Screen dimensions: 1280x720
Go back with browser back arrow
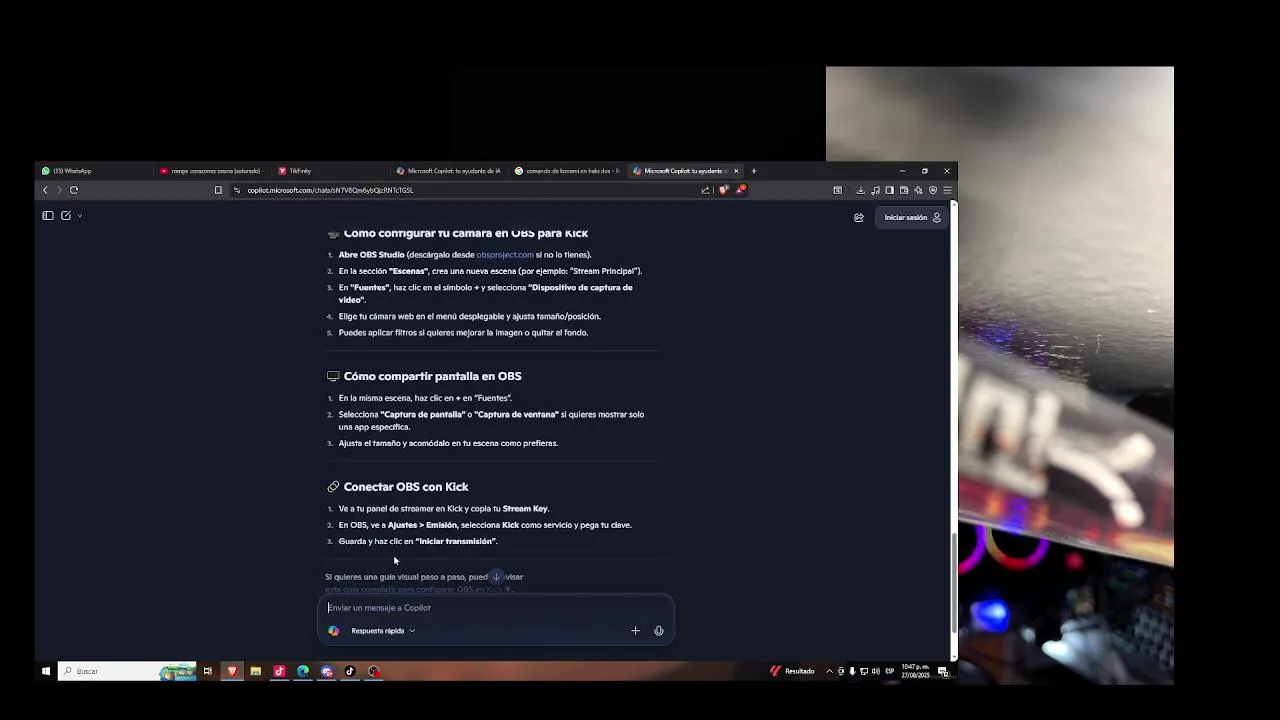pos(45,190)
